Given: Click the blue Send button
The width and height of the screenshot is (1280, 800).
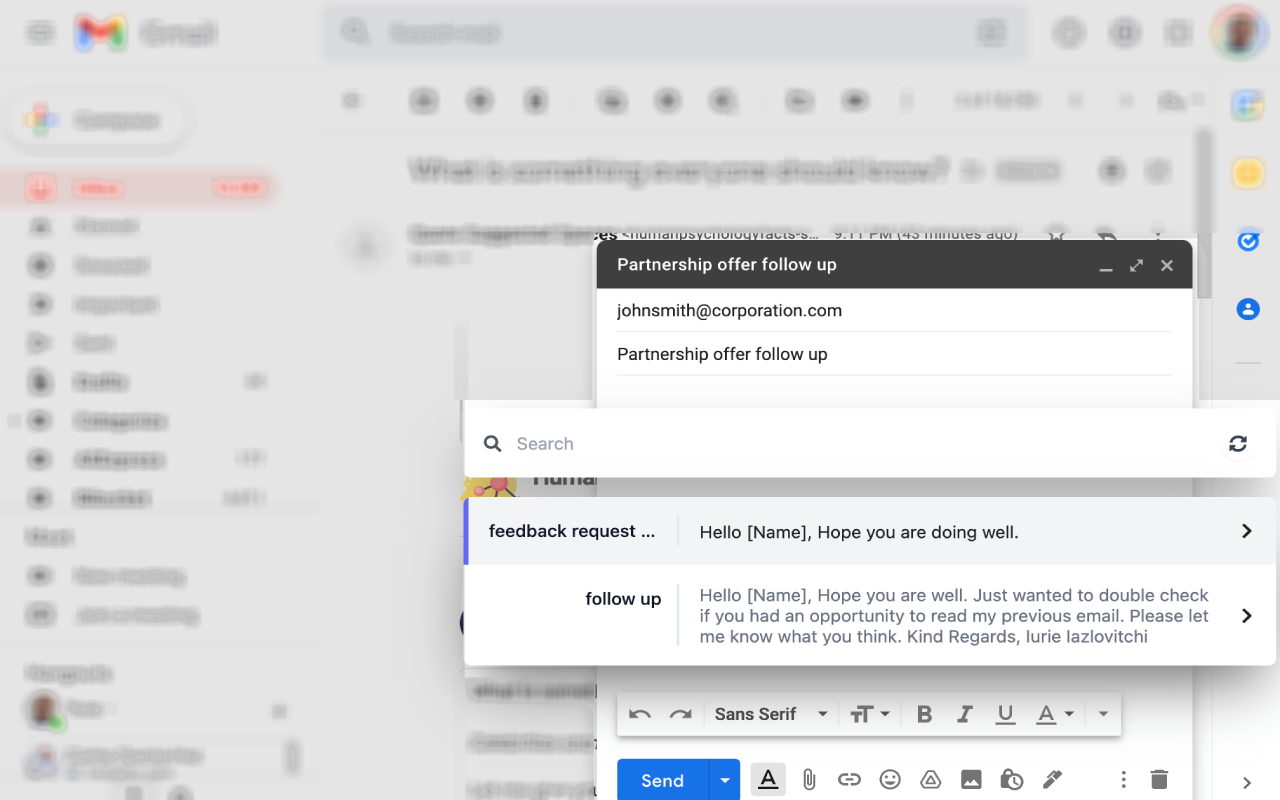Looking at the screenshot, I should coord(662,780).
